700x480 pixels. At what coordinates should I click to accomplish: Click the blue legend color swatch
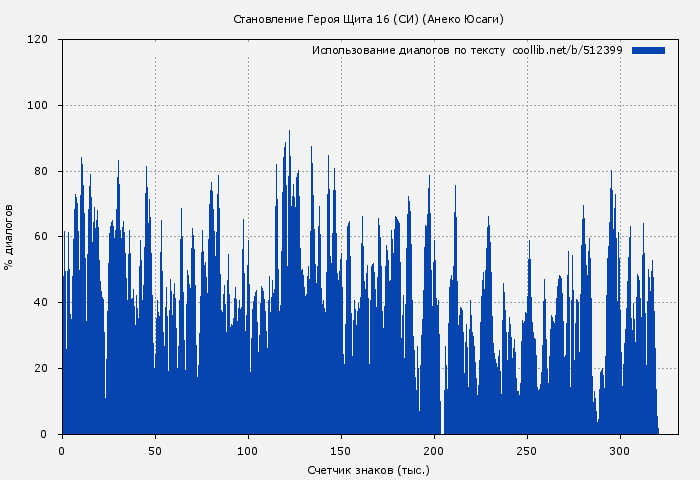[648, 50]
